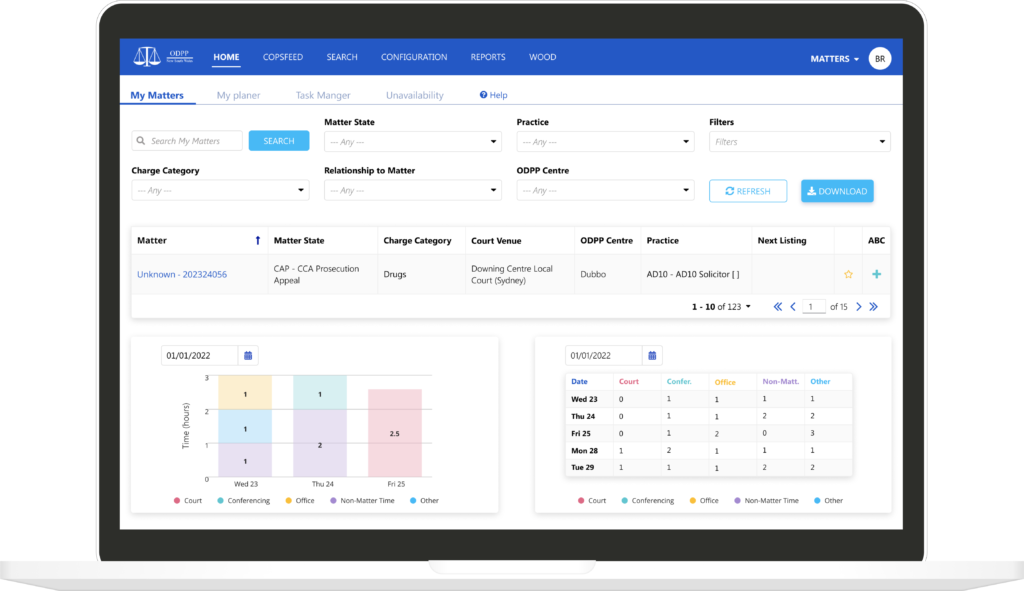
Task: Open the COPSFEED menu
Action: (283, 57)
